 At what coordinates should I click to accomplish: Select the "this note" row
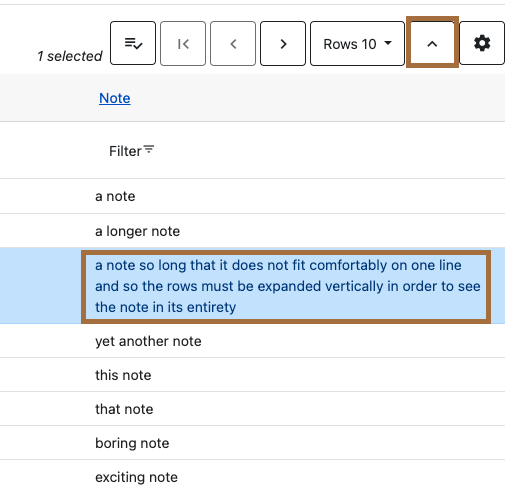coord(252,375)
